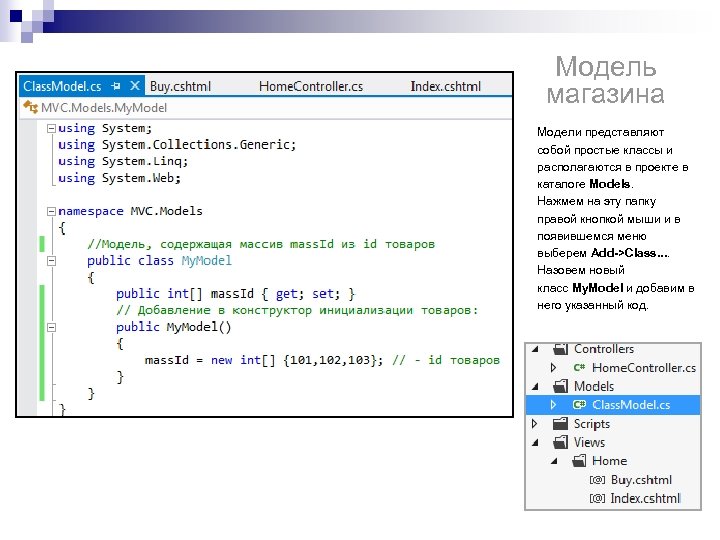Click the line 'using System.Linq;'
The width and height of the screenshot is (720, 540).
pos(123,161)
